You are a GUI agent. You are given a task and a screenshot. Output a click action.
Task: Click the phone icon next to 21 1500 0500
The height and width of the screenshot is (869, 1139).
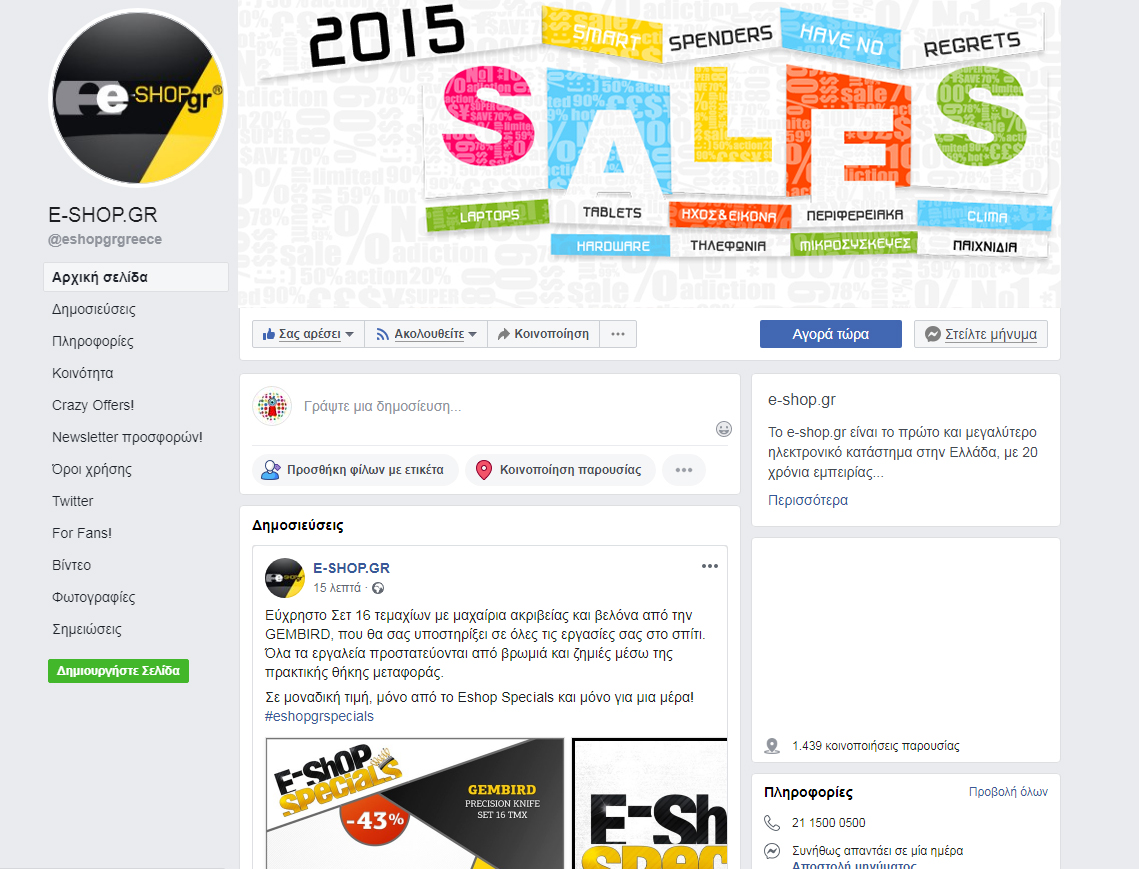[771, 822]
